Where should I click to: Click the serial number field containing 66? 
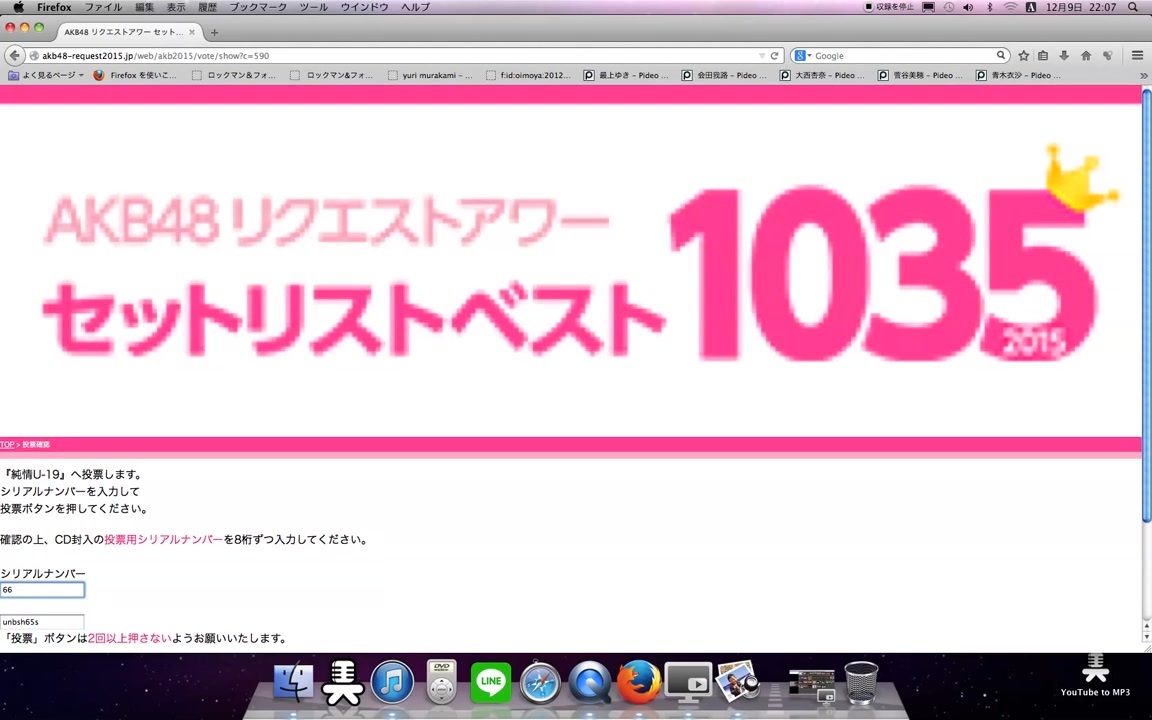pyautogui.click(x=42, y=590)
